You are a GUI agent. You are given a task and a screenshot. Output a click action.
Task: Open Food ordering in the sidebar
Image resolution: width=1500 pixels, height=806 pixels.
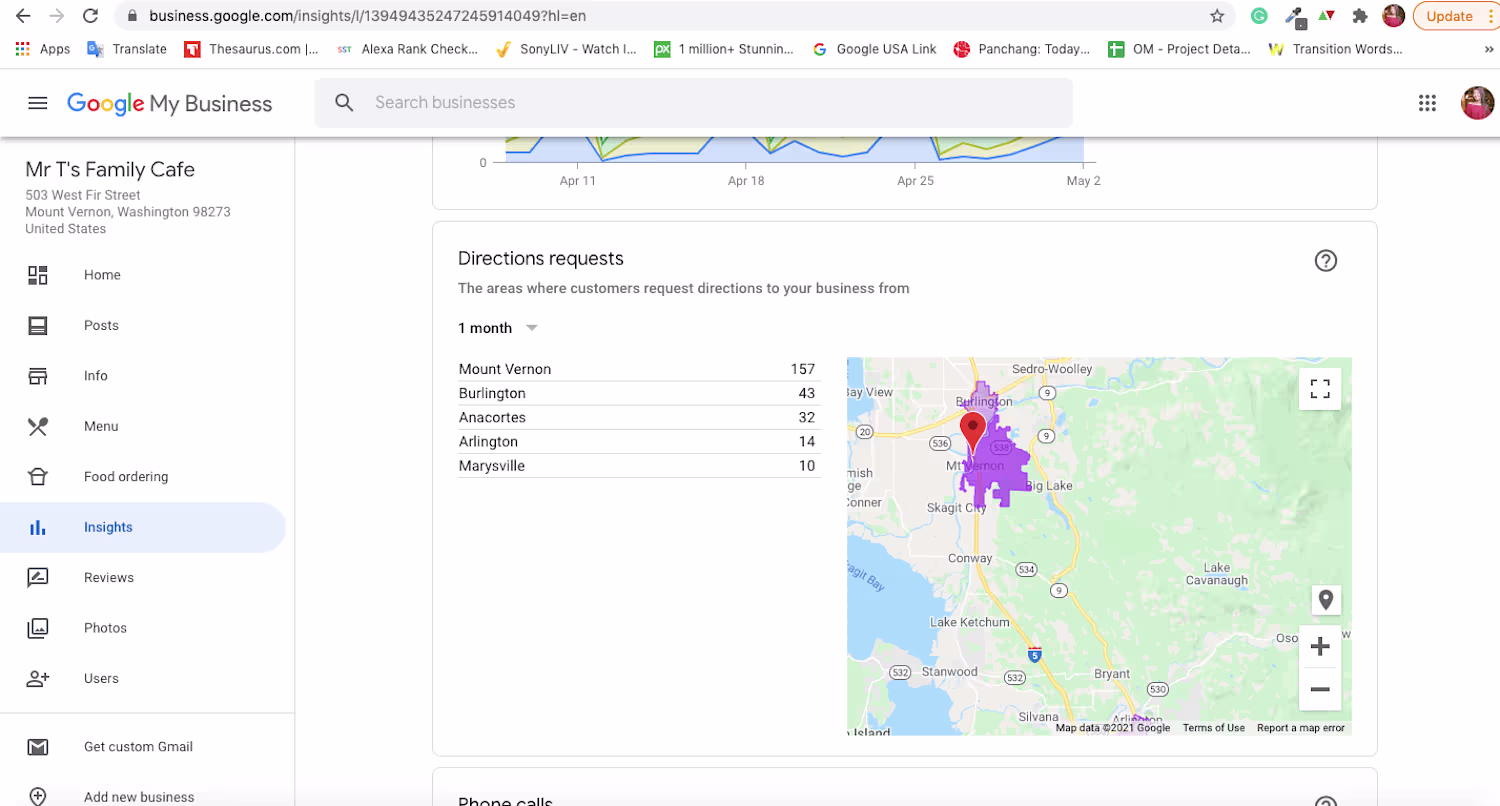pyautogui.click(x=125, y=477)
